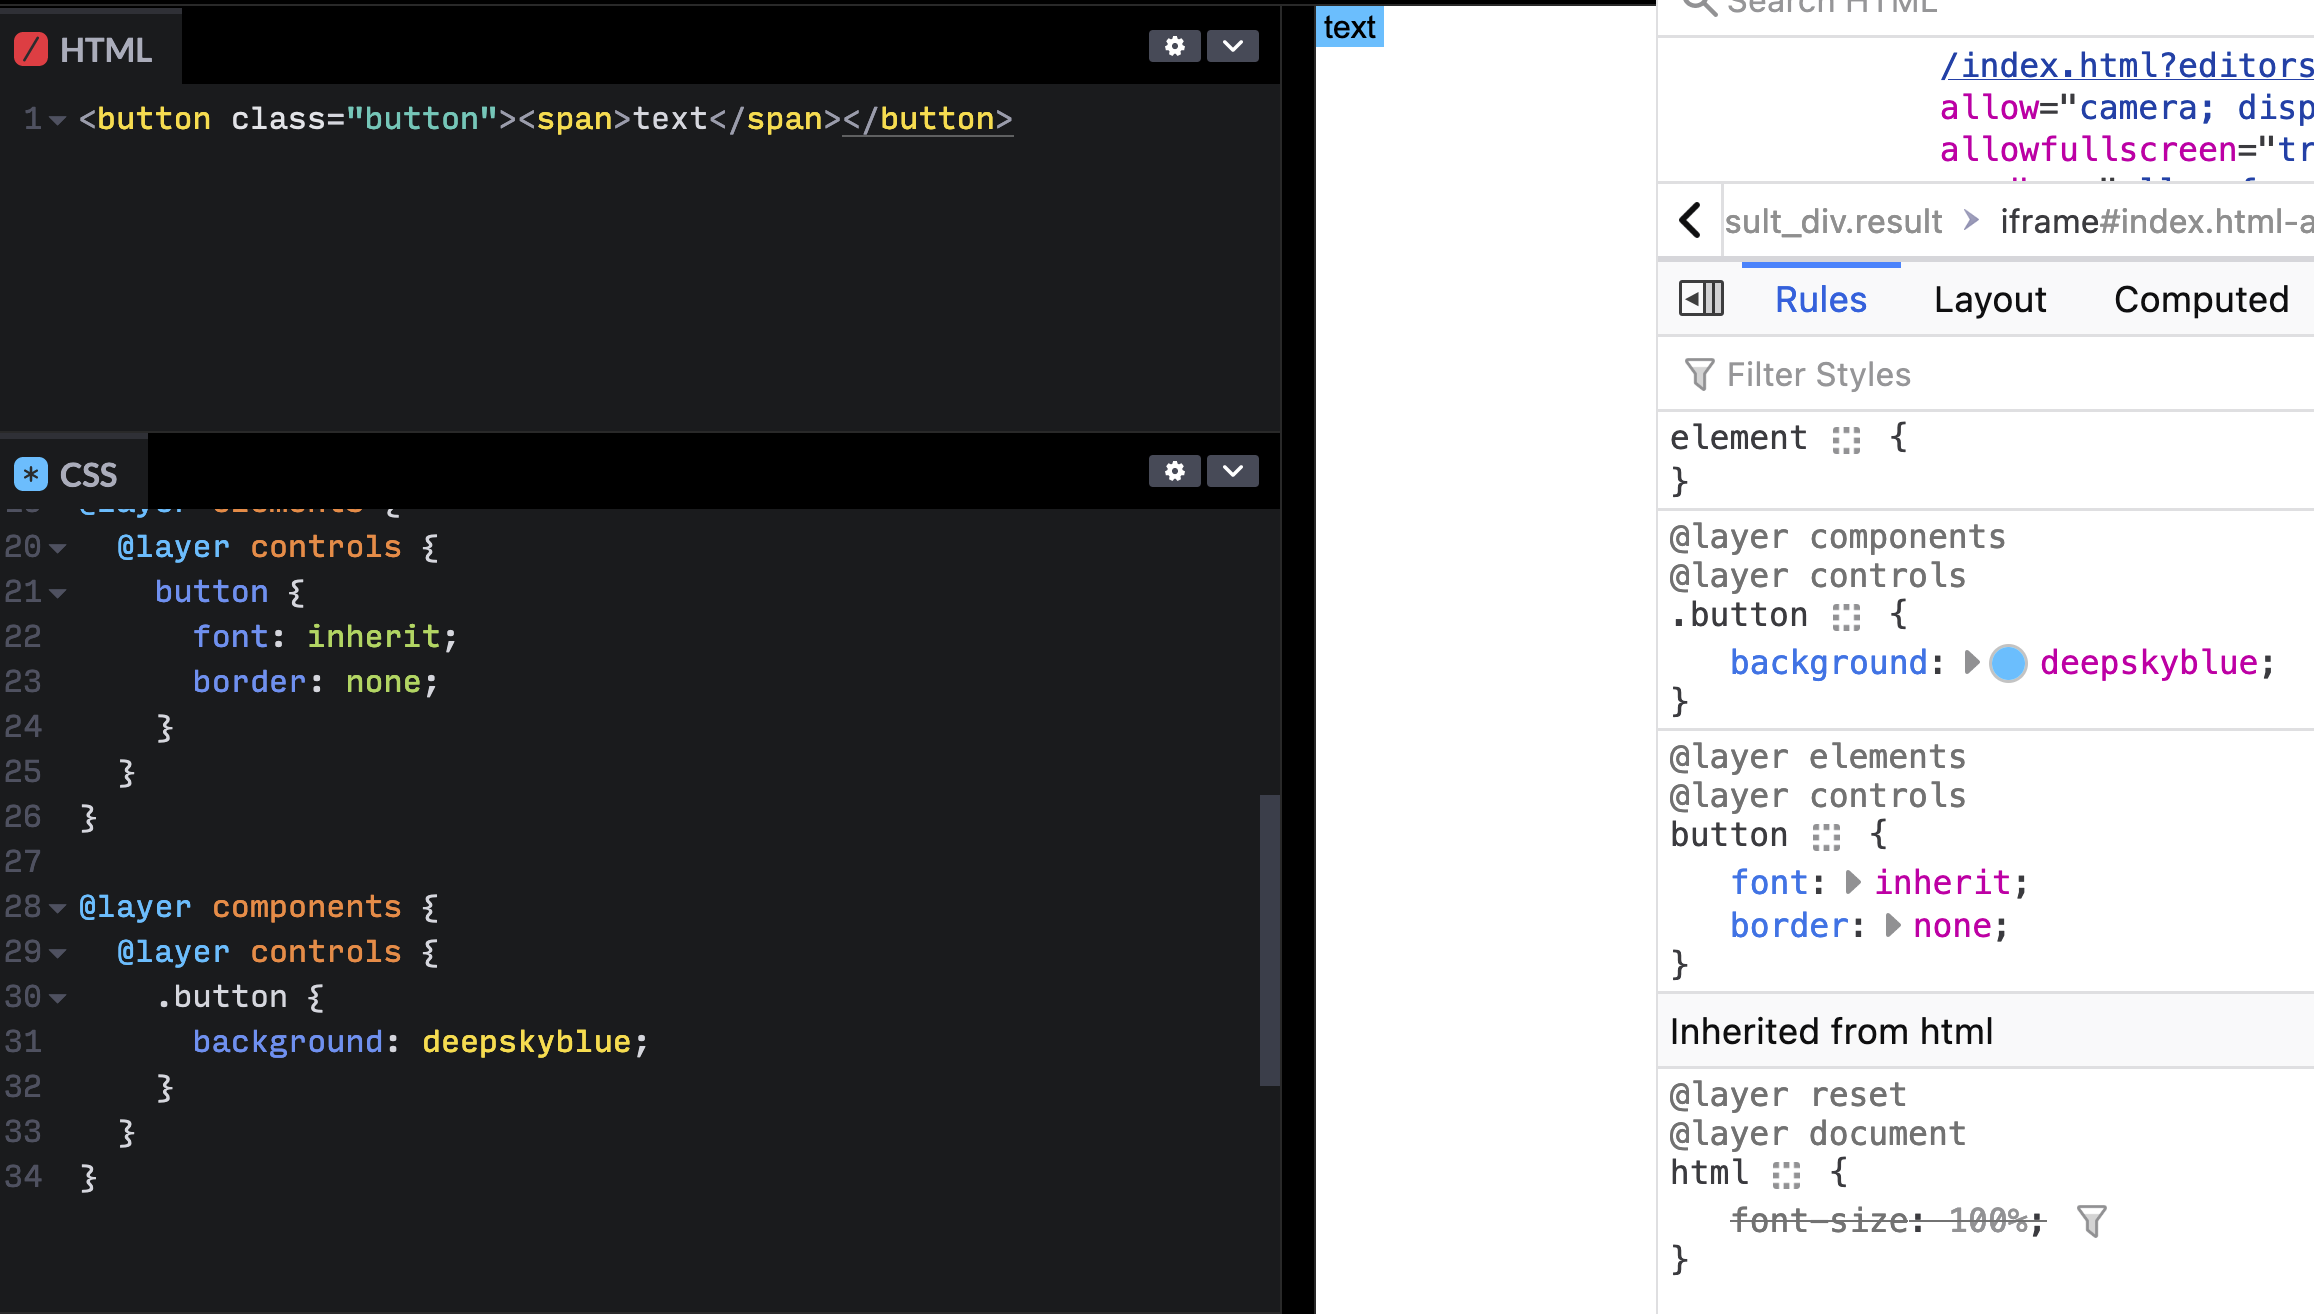2314x1314 pixels.
Task: Expand the background shorthand property arrow
Action: (1971, 662)
